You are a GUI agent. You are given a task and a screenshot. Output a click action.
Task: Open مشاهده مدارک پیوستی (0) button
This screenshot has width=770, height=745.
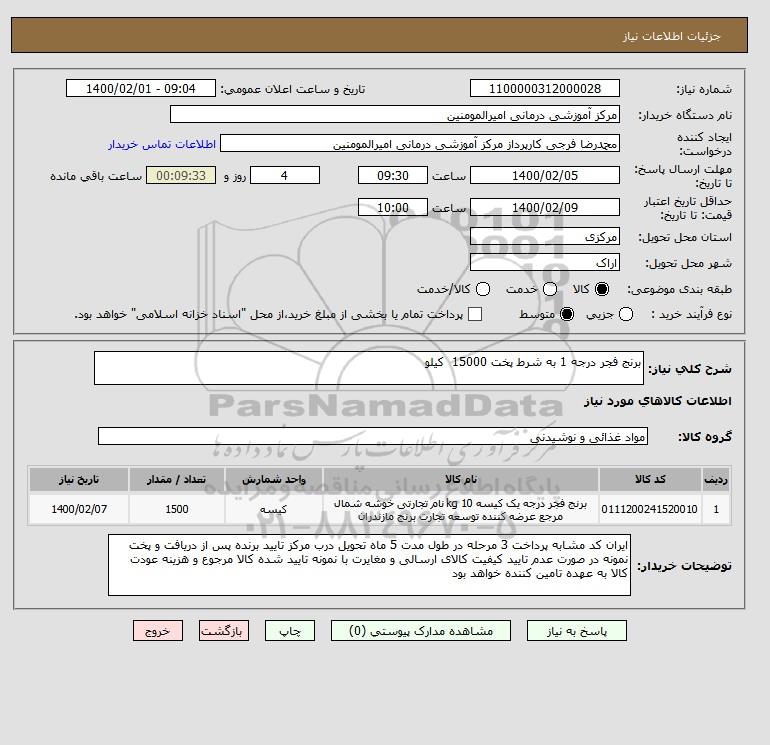coord(421,631)
